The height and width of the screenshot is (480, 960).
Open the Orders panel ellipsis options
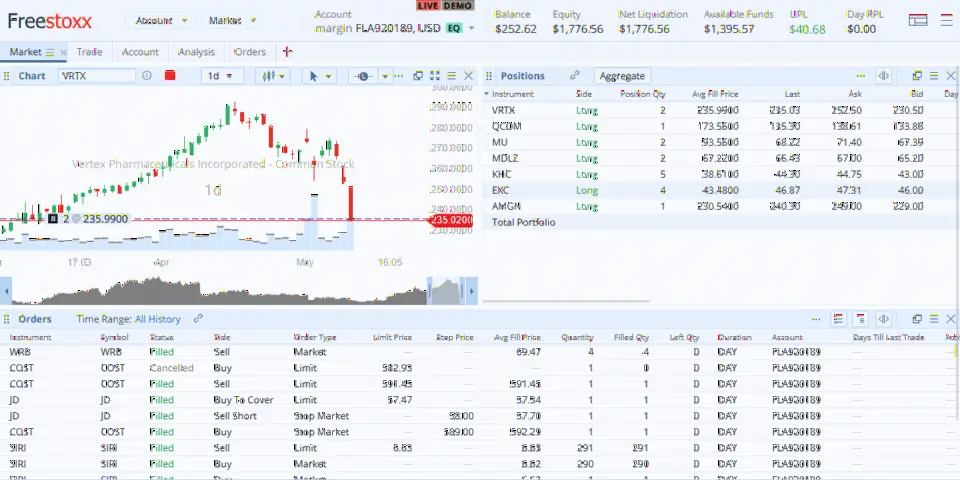click(x=816, y=319)
